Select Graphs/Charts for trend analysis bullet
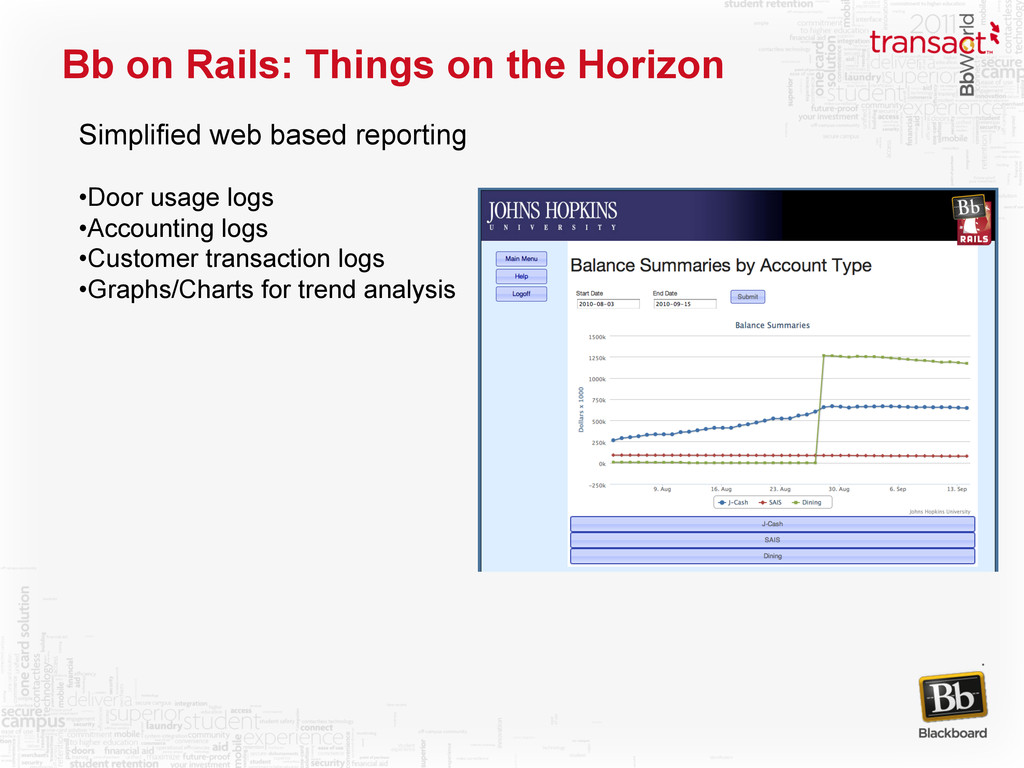This screenshot has width=1024, height=768. (x=267, y=289)
